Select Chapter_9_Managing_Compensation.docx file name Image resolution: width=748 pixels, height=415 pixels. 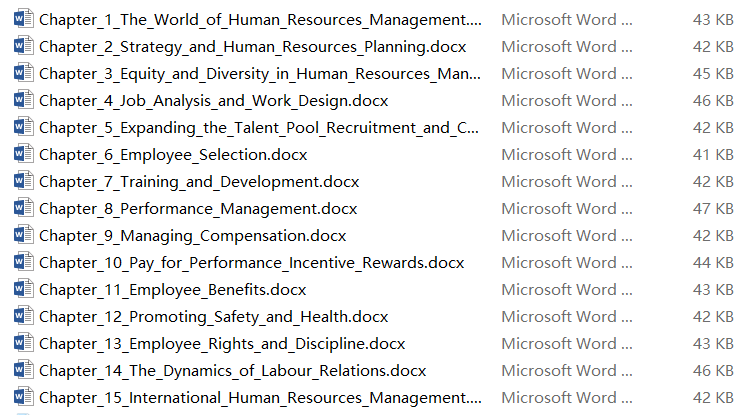tap(193, 236)
